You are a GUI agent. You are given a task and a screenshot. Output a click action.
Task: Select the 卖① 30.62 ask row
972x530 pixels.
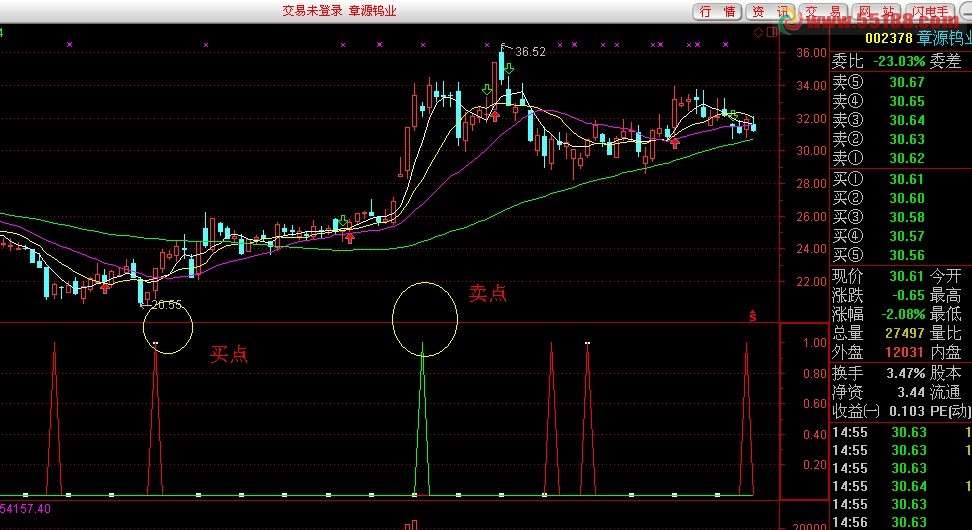click(901, 159)
